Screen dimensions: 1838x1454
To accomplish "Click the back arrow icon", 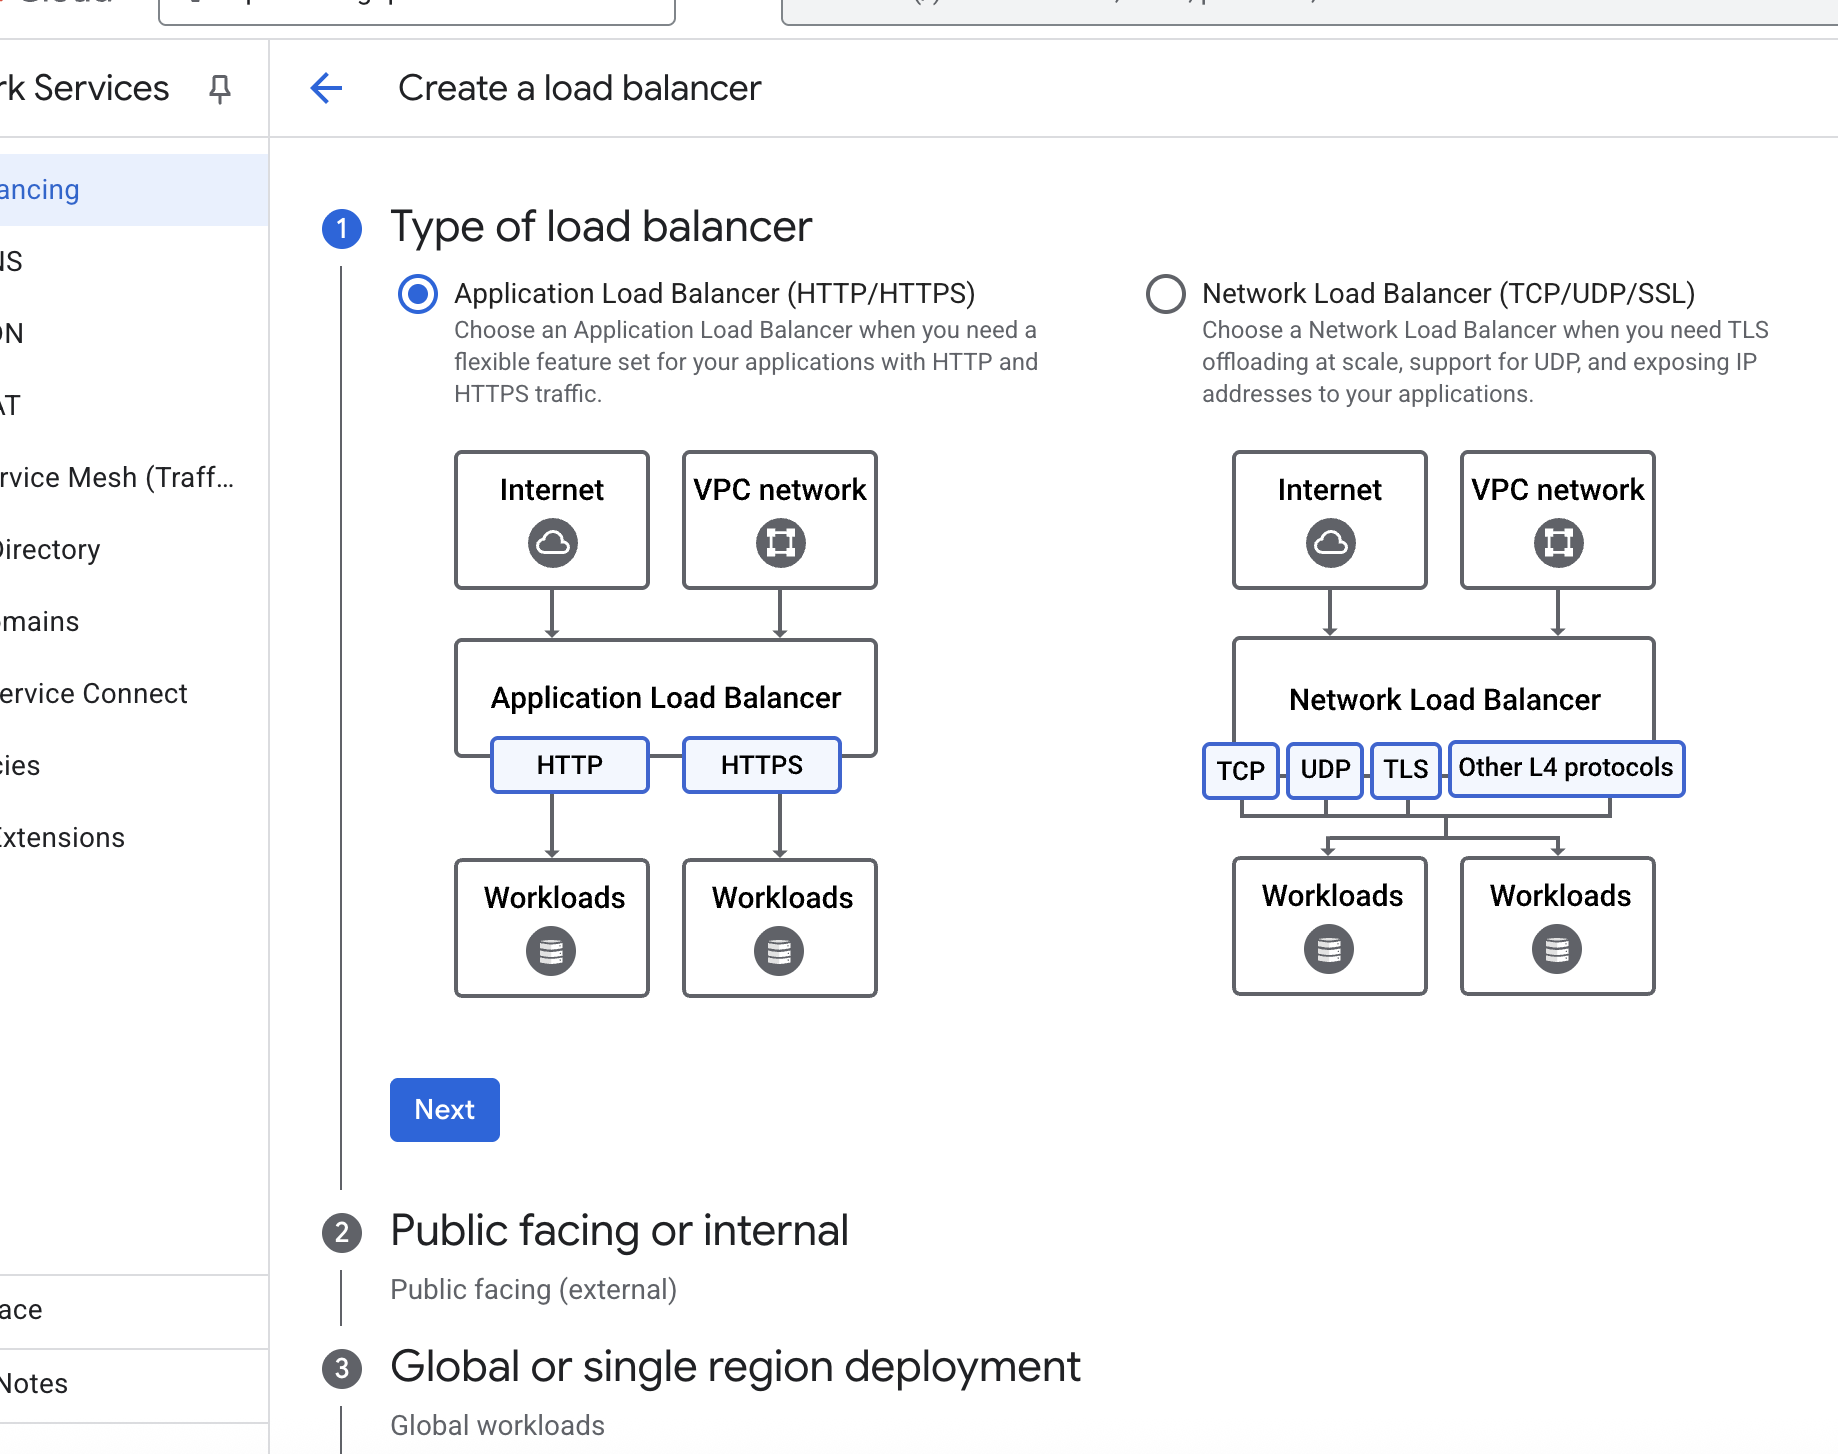I will pos(326,88).
